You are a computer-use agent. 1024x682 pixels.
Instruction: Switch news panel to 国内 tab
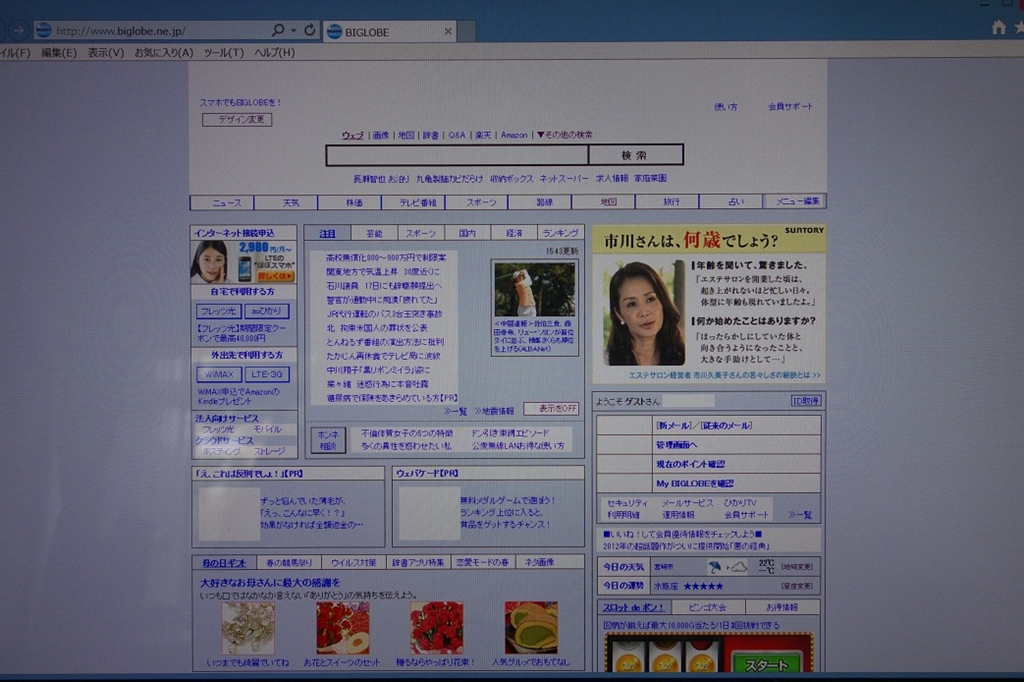click(468, 233)
